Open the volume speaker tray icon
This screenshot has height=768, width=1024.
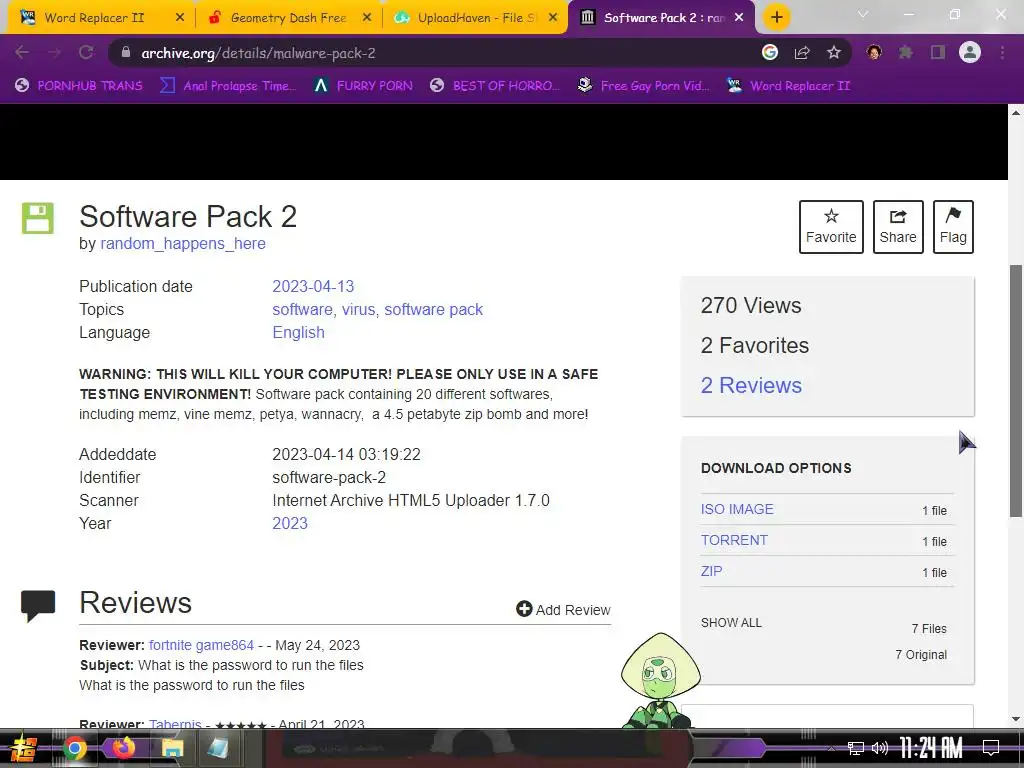tap(880, 748)
